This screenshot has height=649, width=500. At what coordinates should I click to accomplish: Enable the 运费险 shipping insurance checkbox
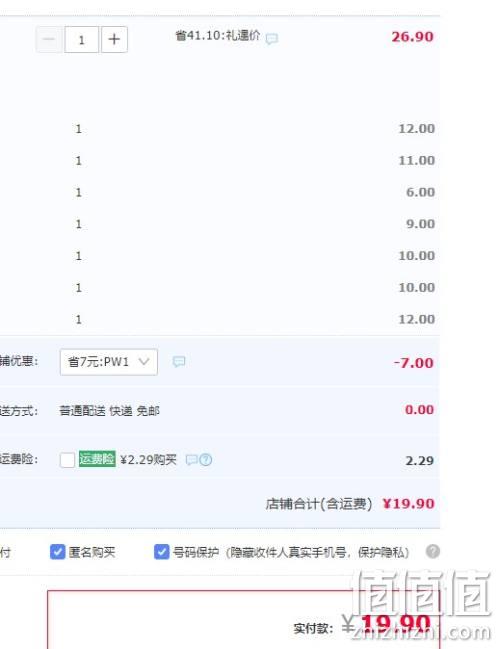[x=67, y=459]
